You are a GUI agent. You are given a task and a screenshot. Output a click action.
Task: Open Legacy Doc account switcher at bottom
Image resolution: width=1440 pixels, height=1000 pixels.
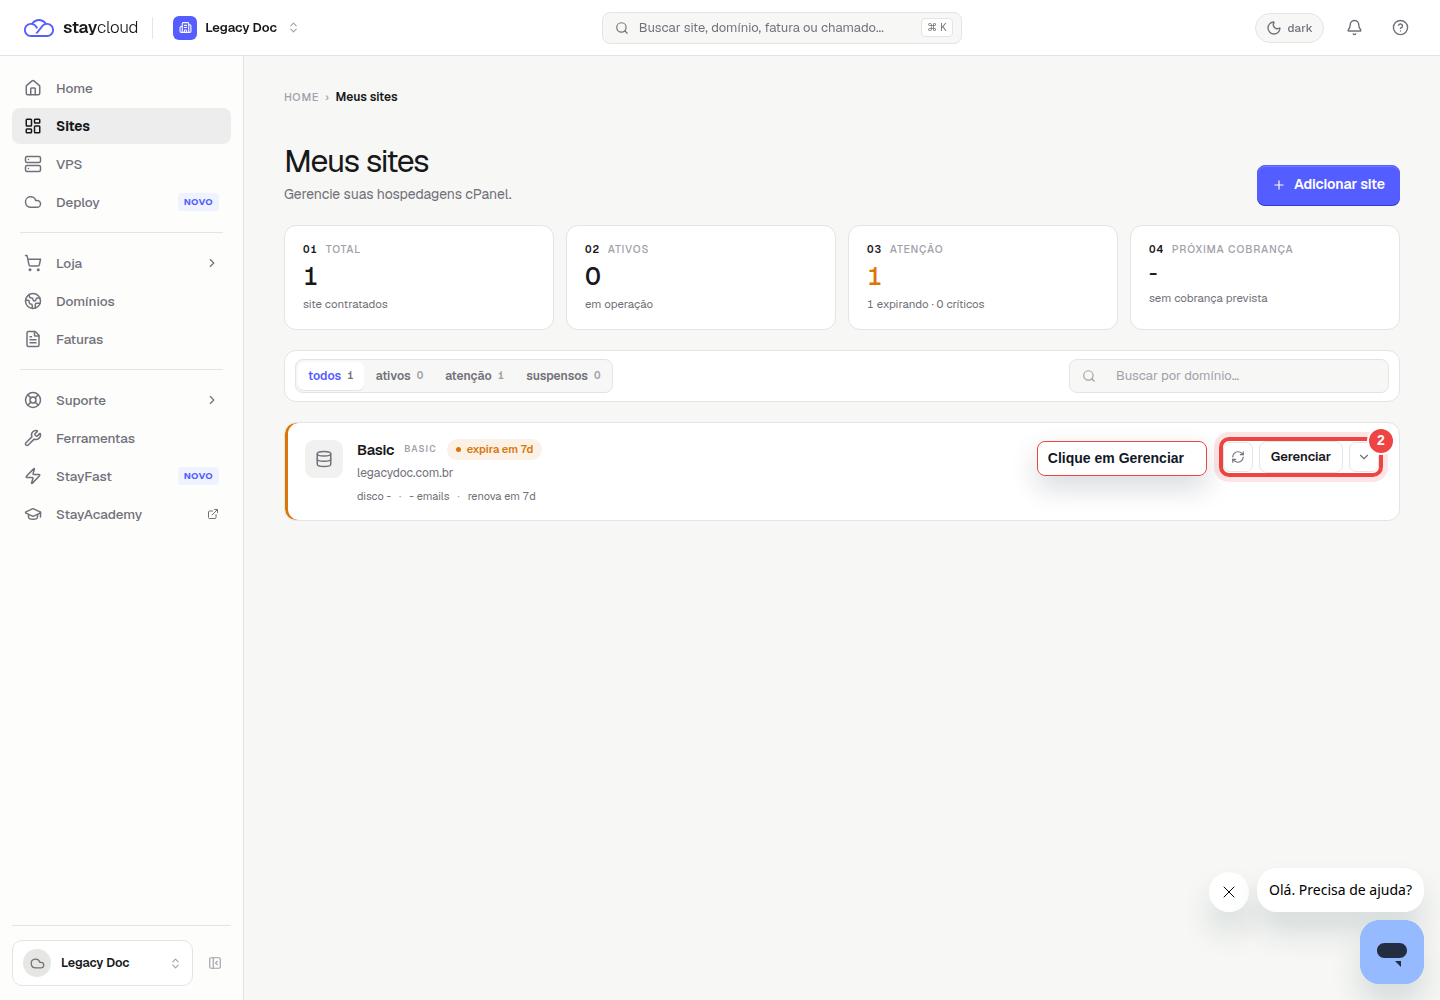(102, 963)
